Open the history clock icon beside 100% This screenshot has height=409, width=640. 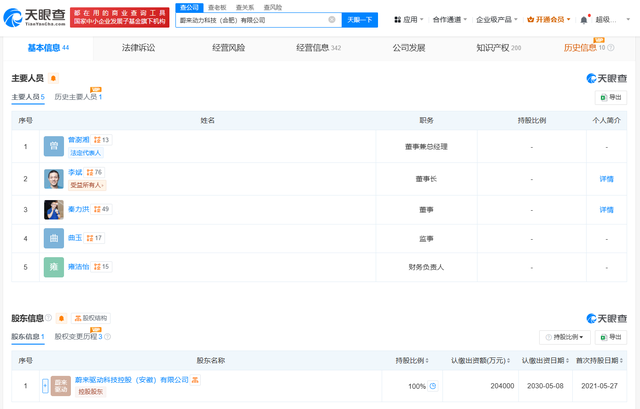433,386
